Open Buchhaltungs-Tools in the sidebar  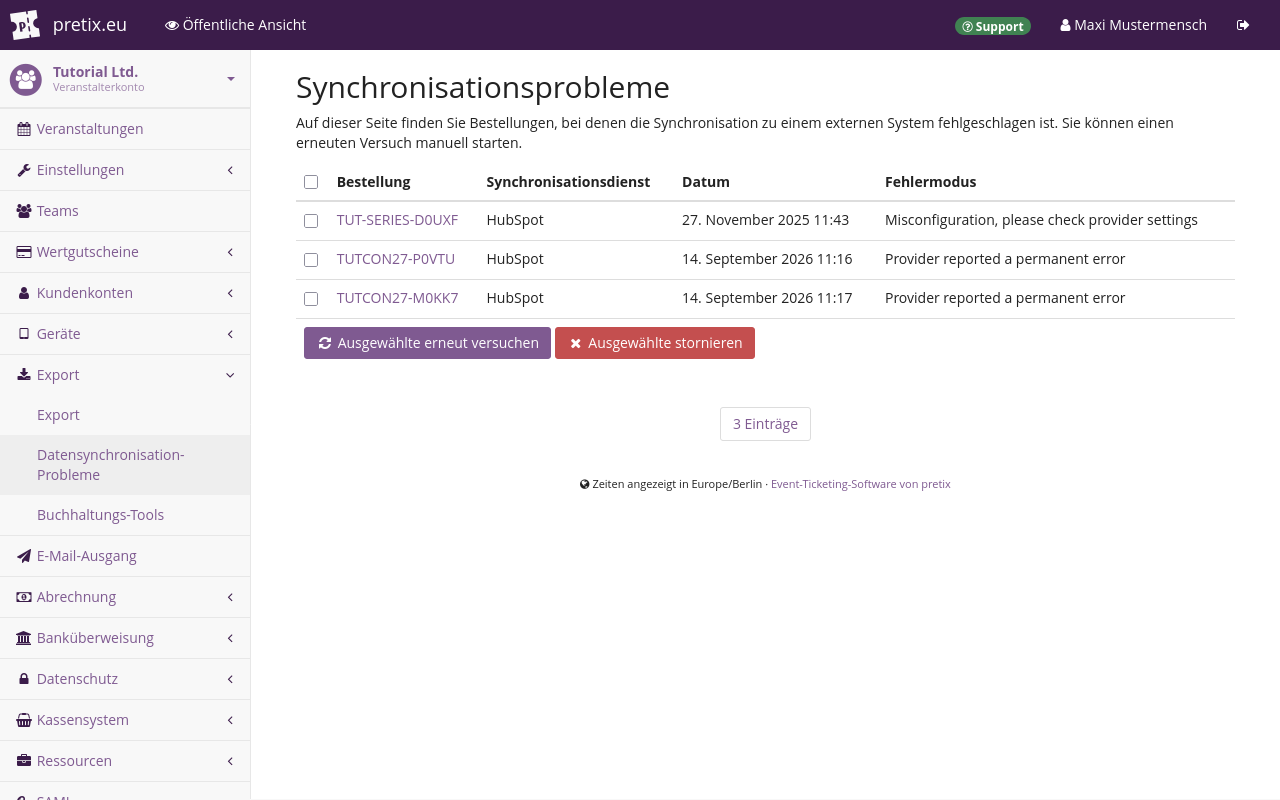125,515
